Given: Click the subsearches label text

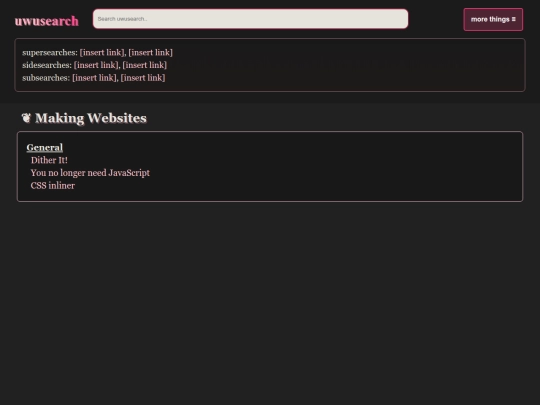Looking at the screenshot, I should tap(46, 78).
